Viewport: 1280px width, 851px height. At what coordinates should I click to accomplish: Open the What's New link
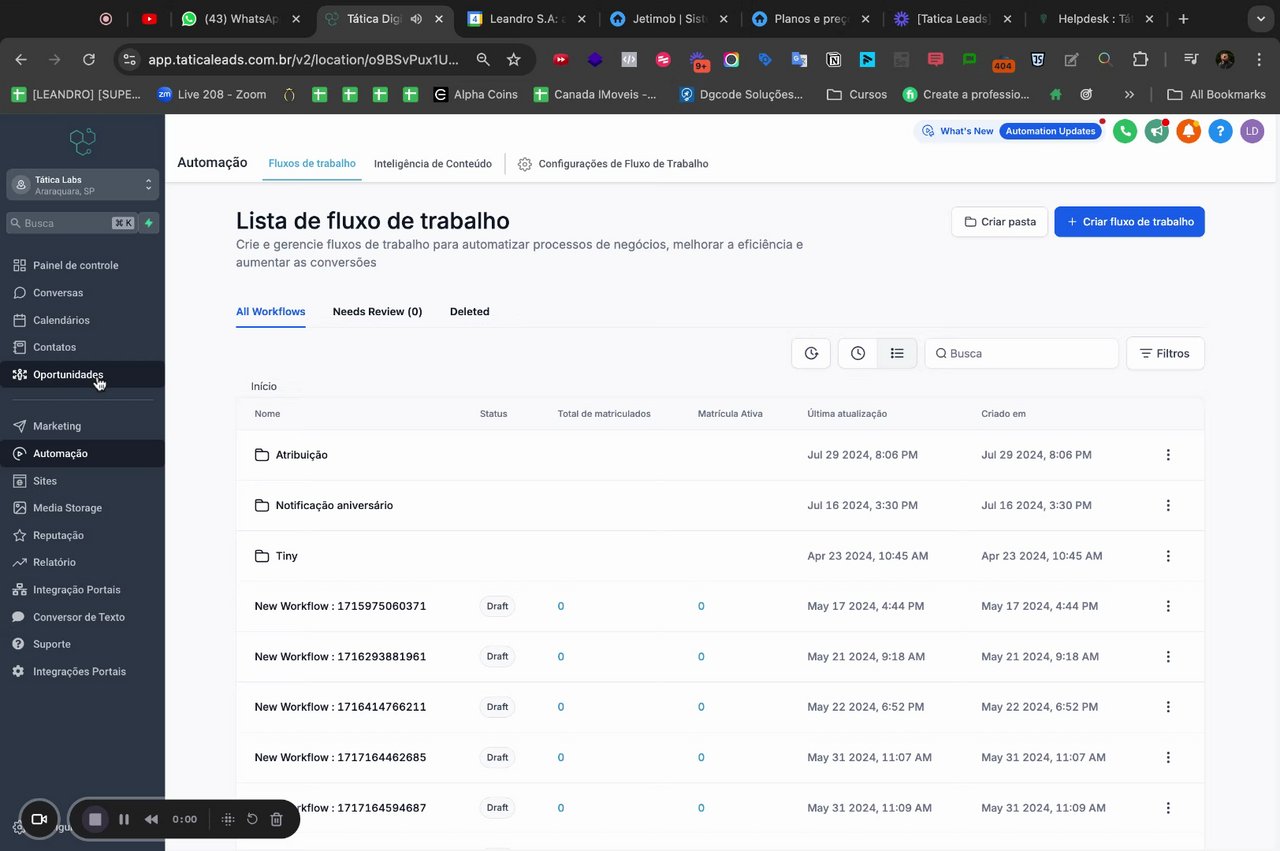958,131
